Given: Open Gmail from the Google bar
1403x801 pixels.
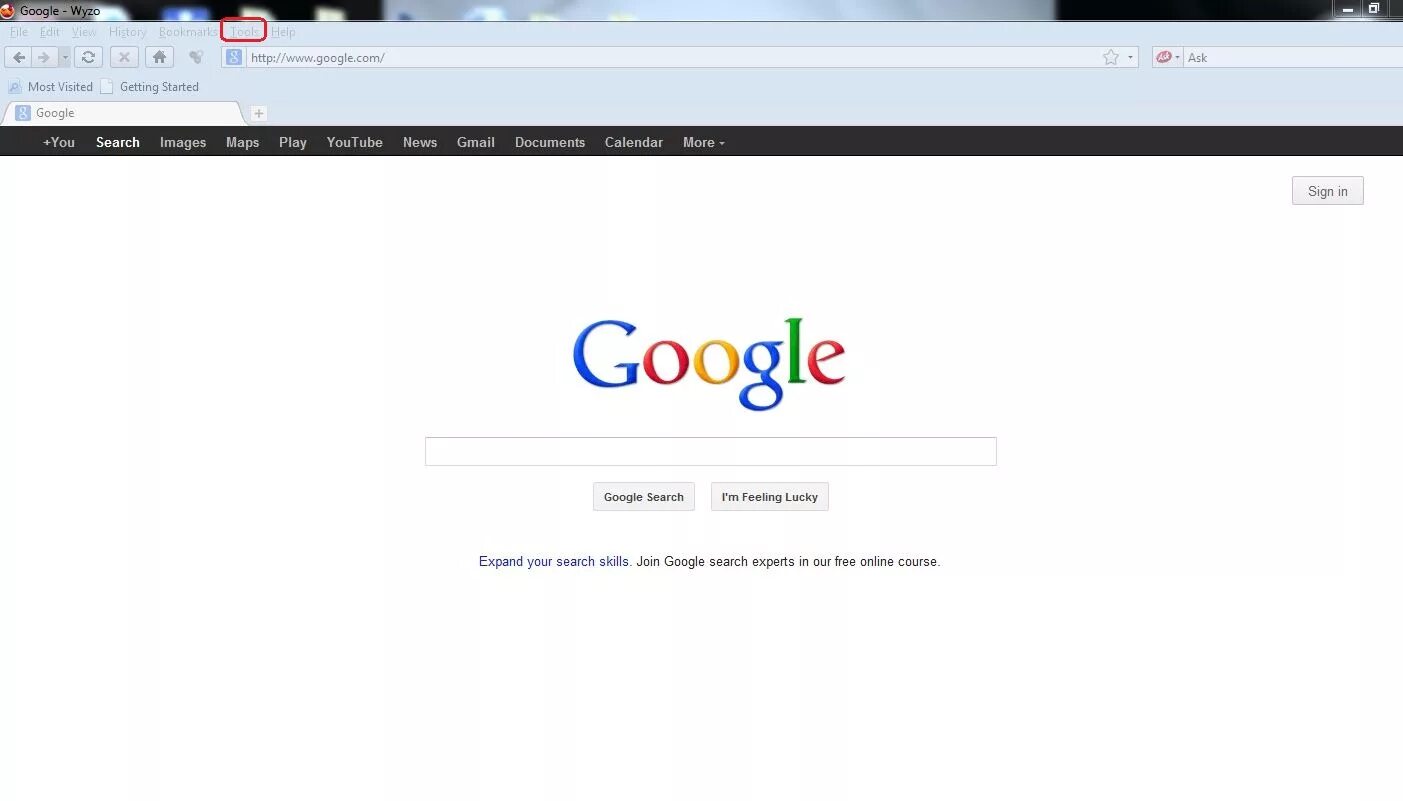Looking at the screenshot, I should point(476,142).
